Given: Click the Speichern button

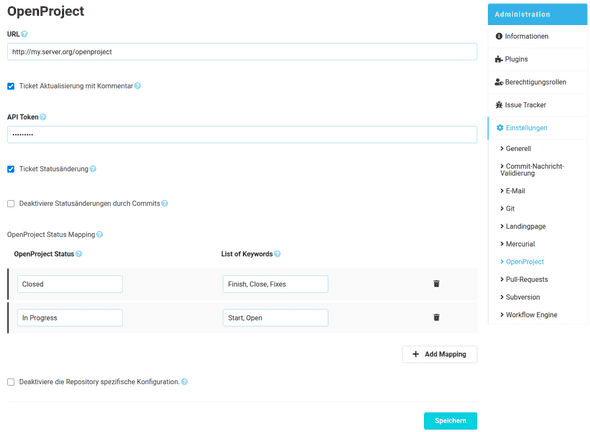Looking at the screenshot, I should [x=450, y=421].
